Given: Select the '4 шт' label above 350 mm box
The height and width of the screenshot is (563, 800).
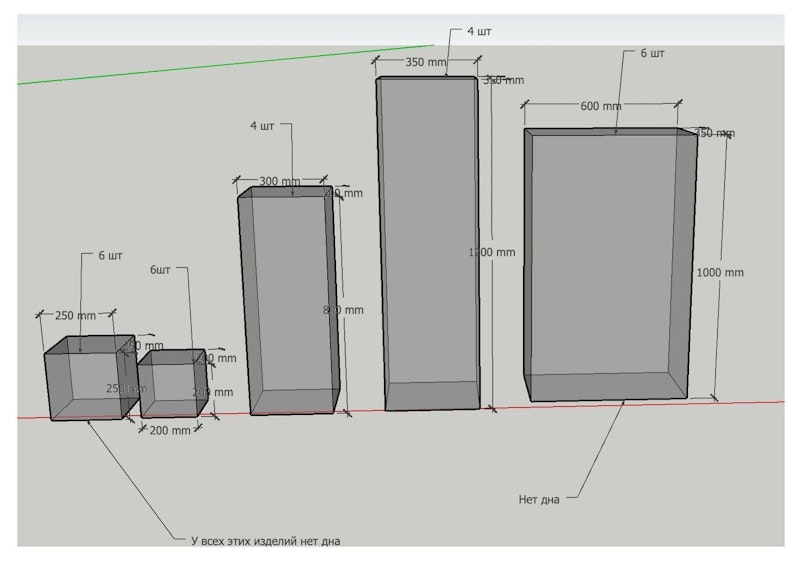Looking at the screenshot, I should tap(479, 31).
